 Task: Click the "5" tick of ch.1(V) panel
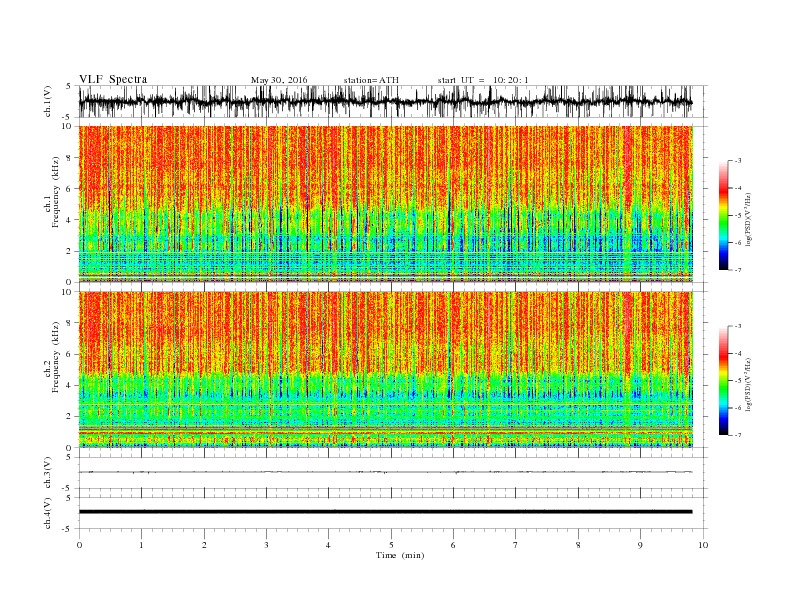tap(69, 86)
